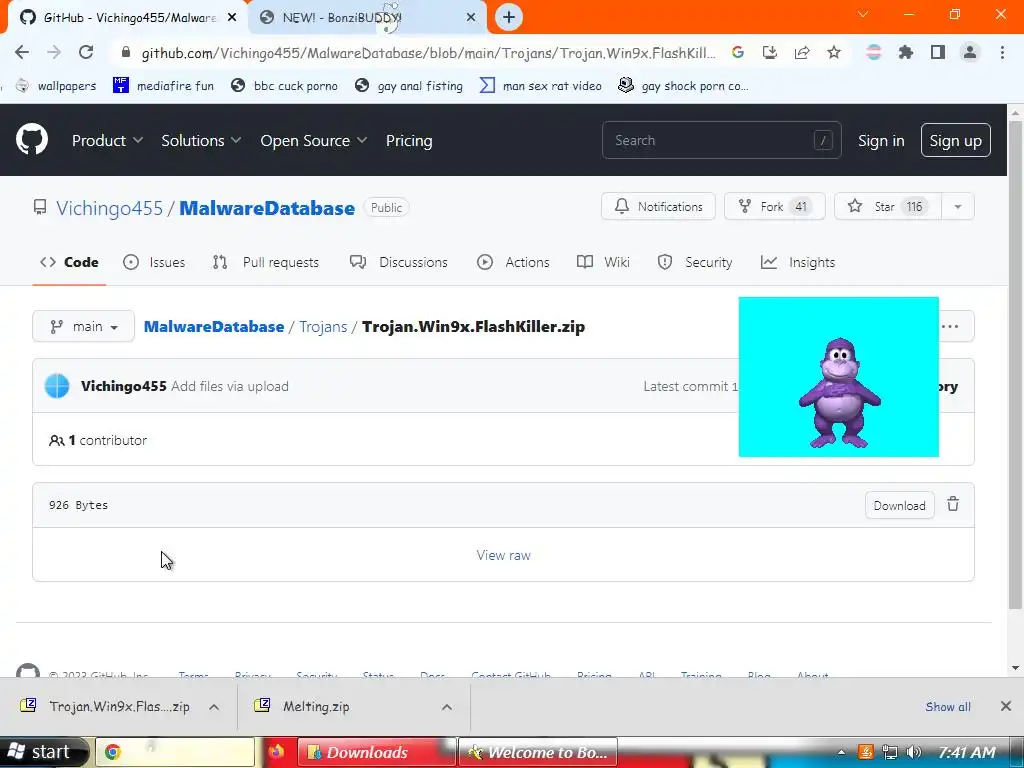Viewport: 1024px width, 768px height.
Task: Close the BonziBUDDY browser tab
Action: point(471,18)
